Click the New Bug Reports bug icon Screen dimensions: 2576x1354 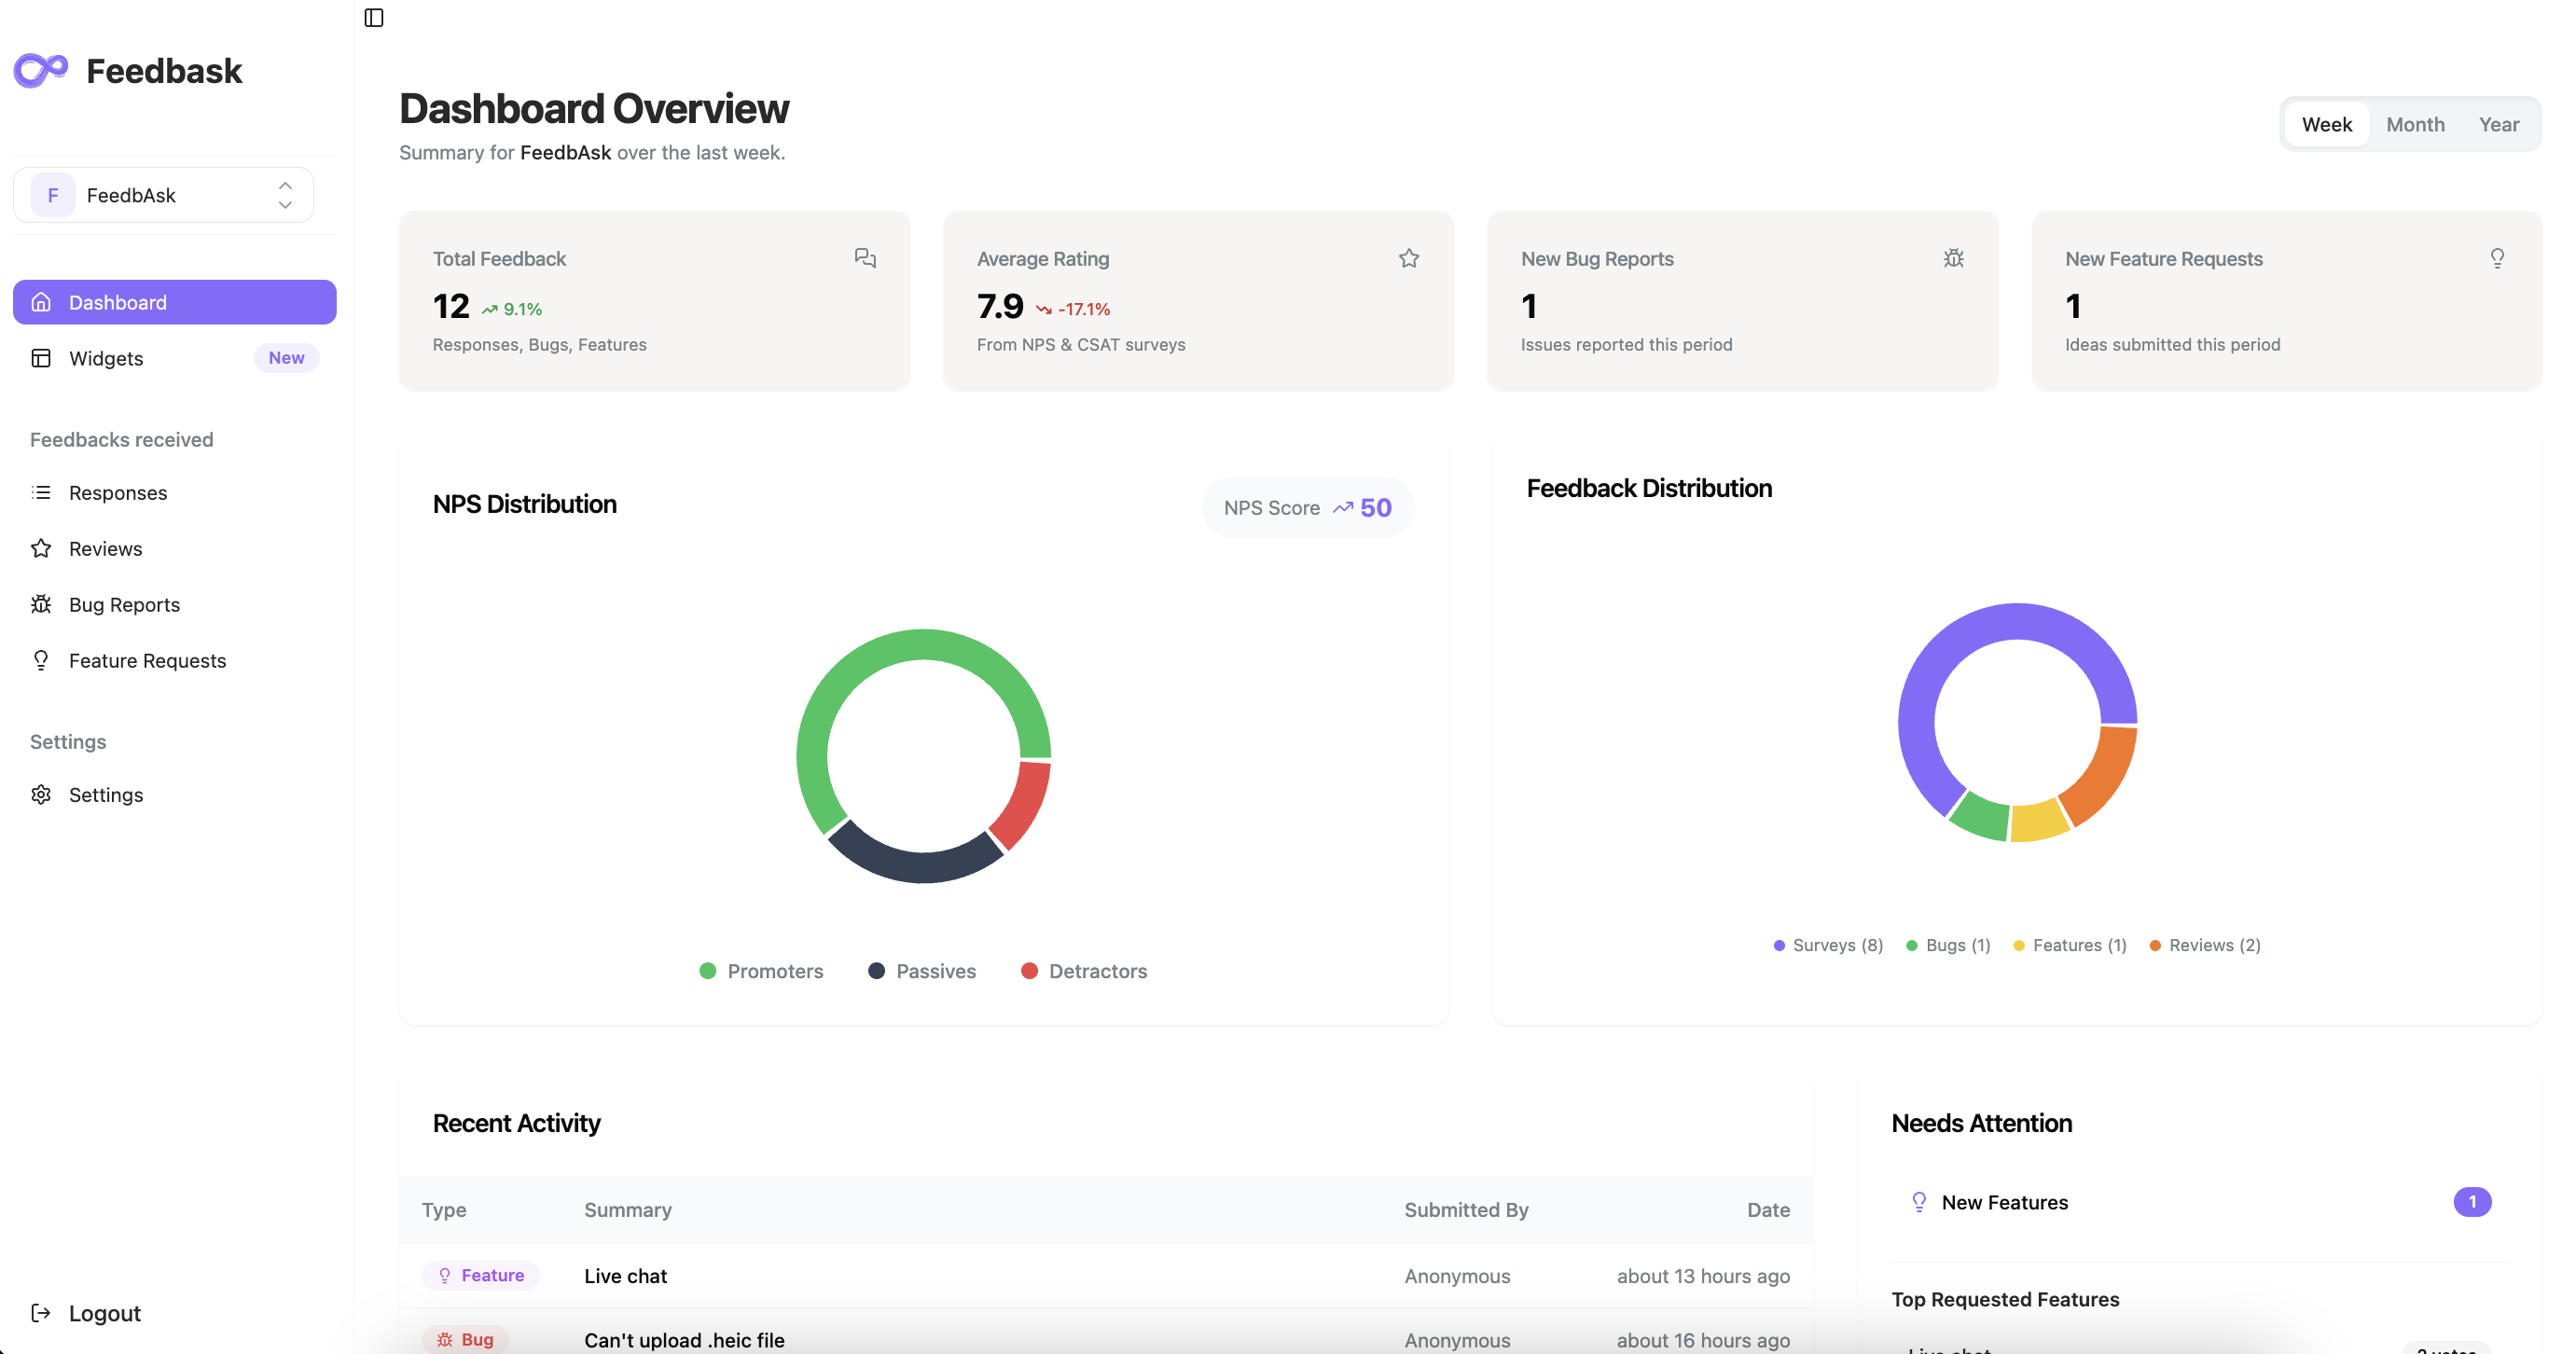click(1953, 258)
